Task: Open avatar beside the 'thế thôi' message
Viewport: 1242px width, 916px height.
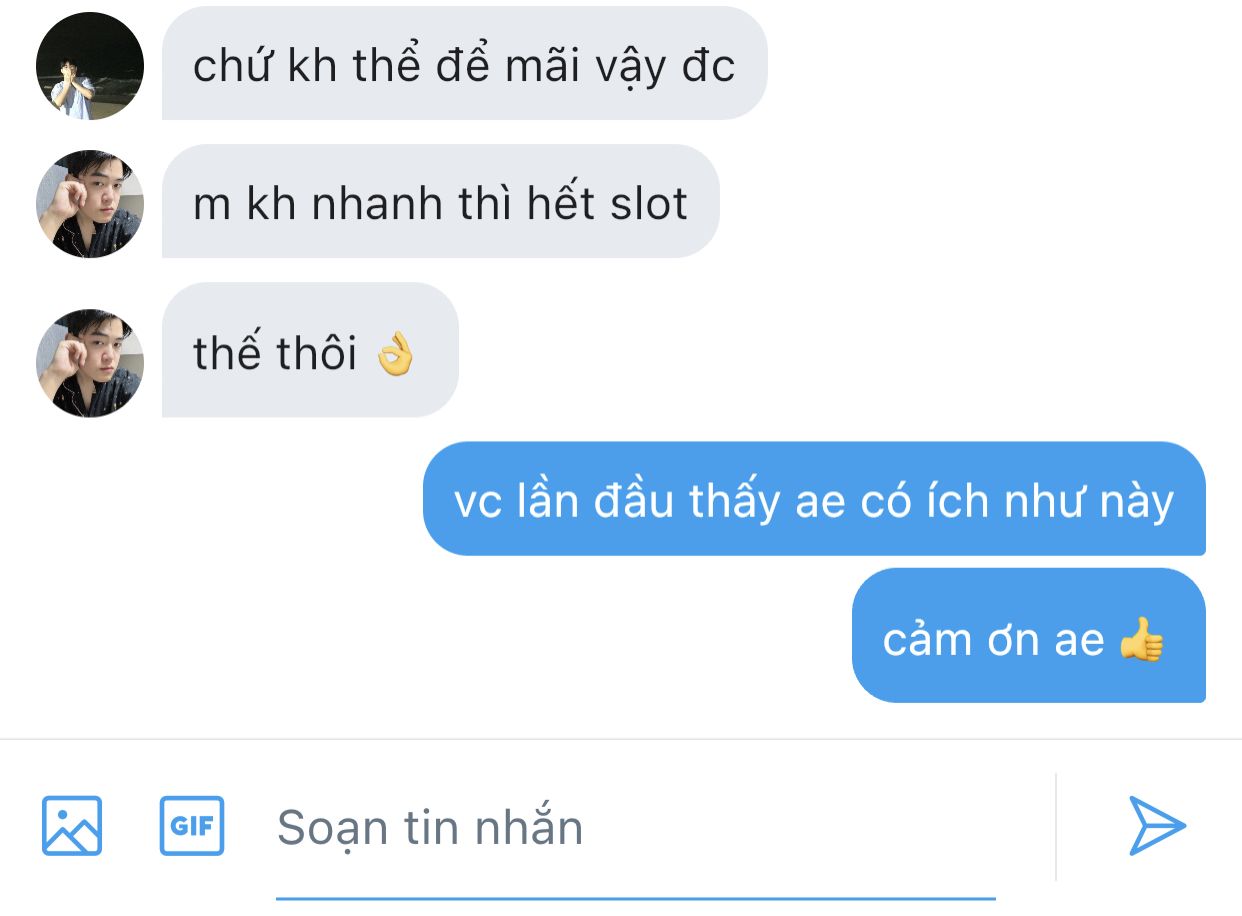Action: 90,363
